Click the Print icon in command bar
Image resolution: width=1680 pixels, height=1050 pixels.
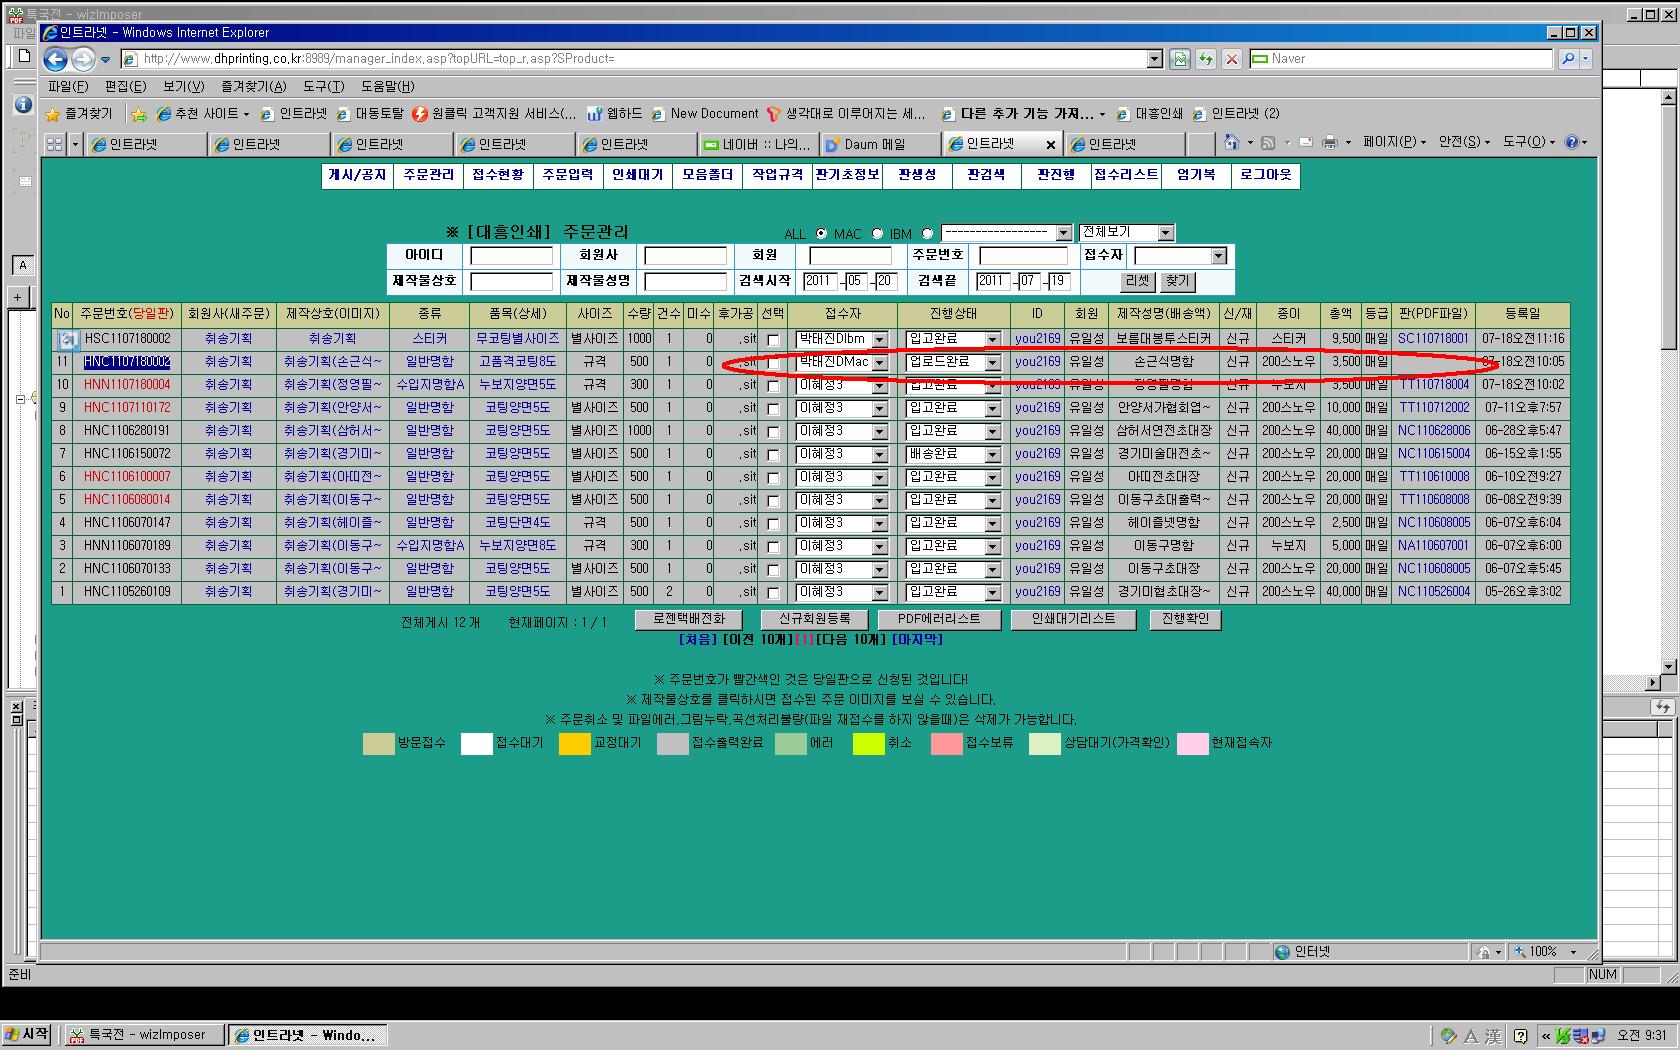point(1329,143)
